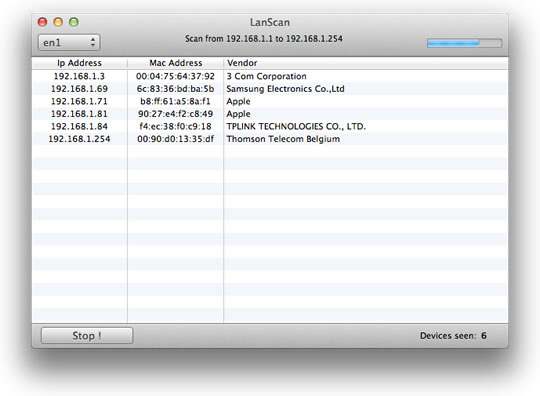Viewport: 540px width, 396px height.
Task: Click the LanScan window title
Action: click(270, 22)
